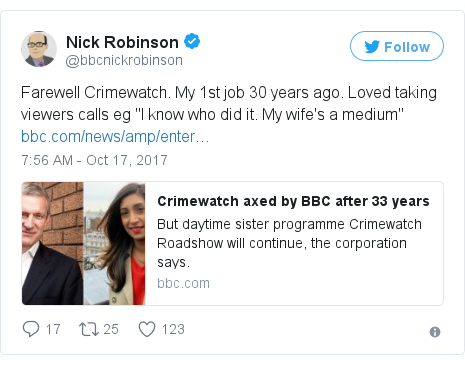The height and width of the screenshot is (365, 465).
Task: Click the 123 likes count
Action: 173,329
